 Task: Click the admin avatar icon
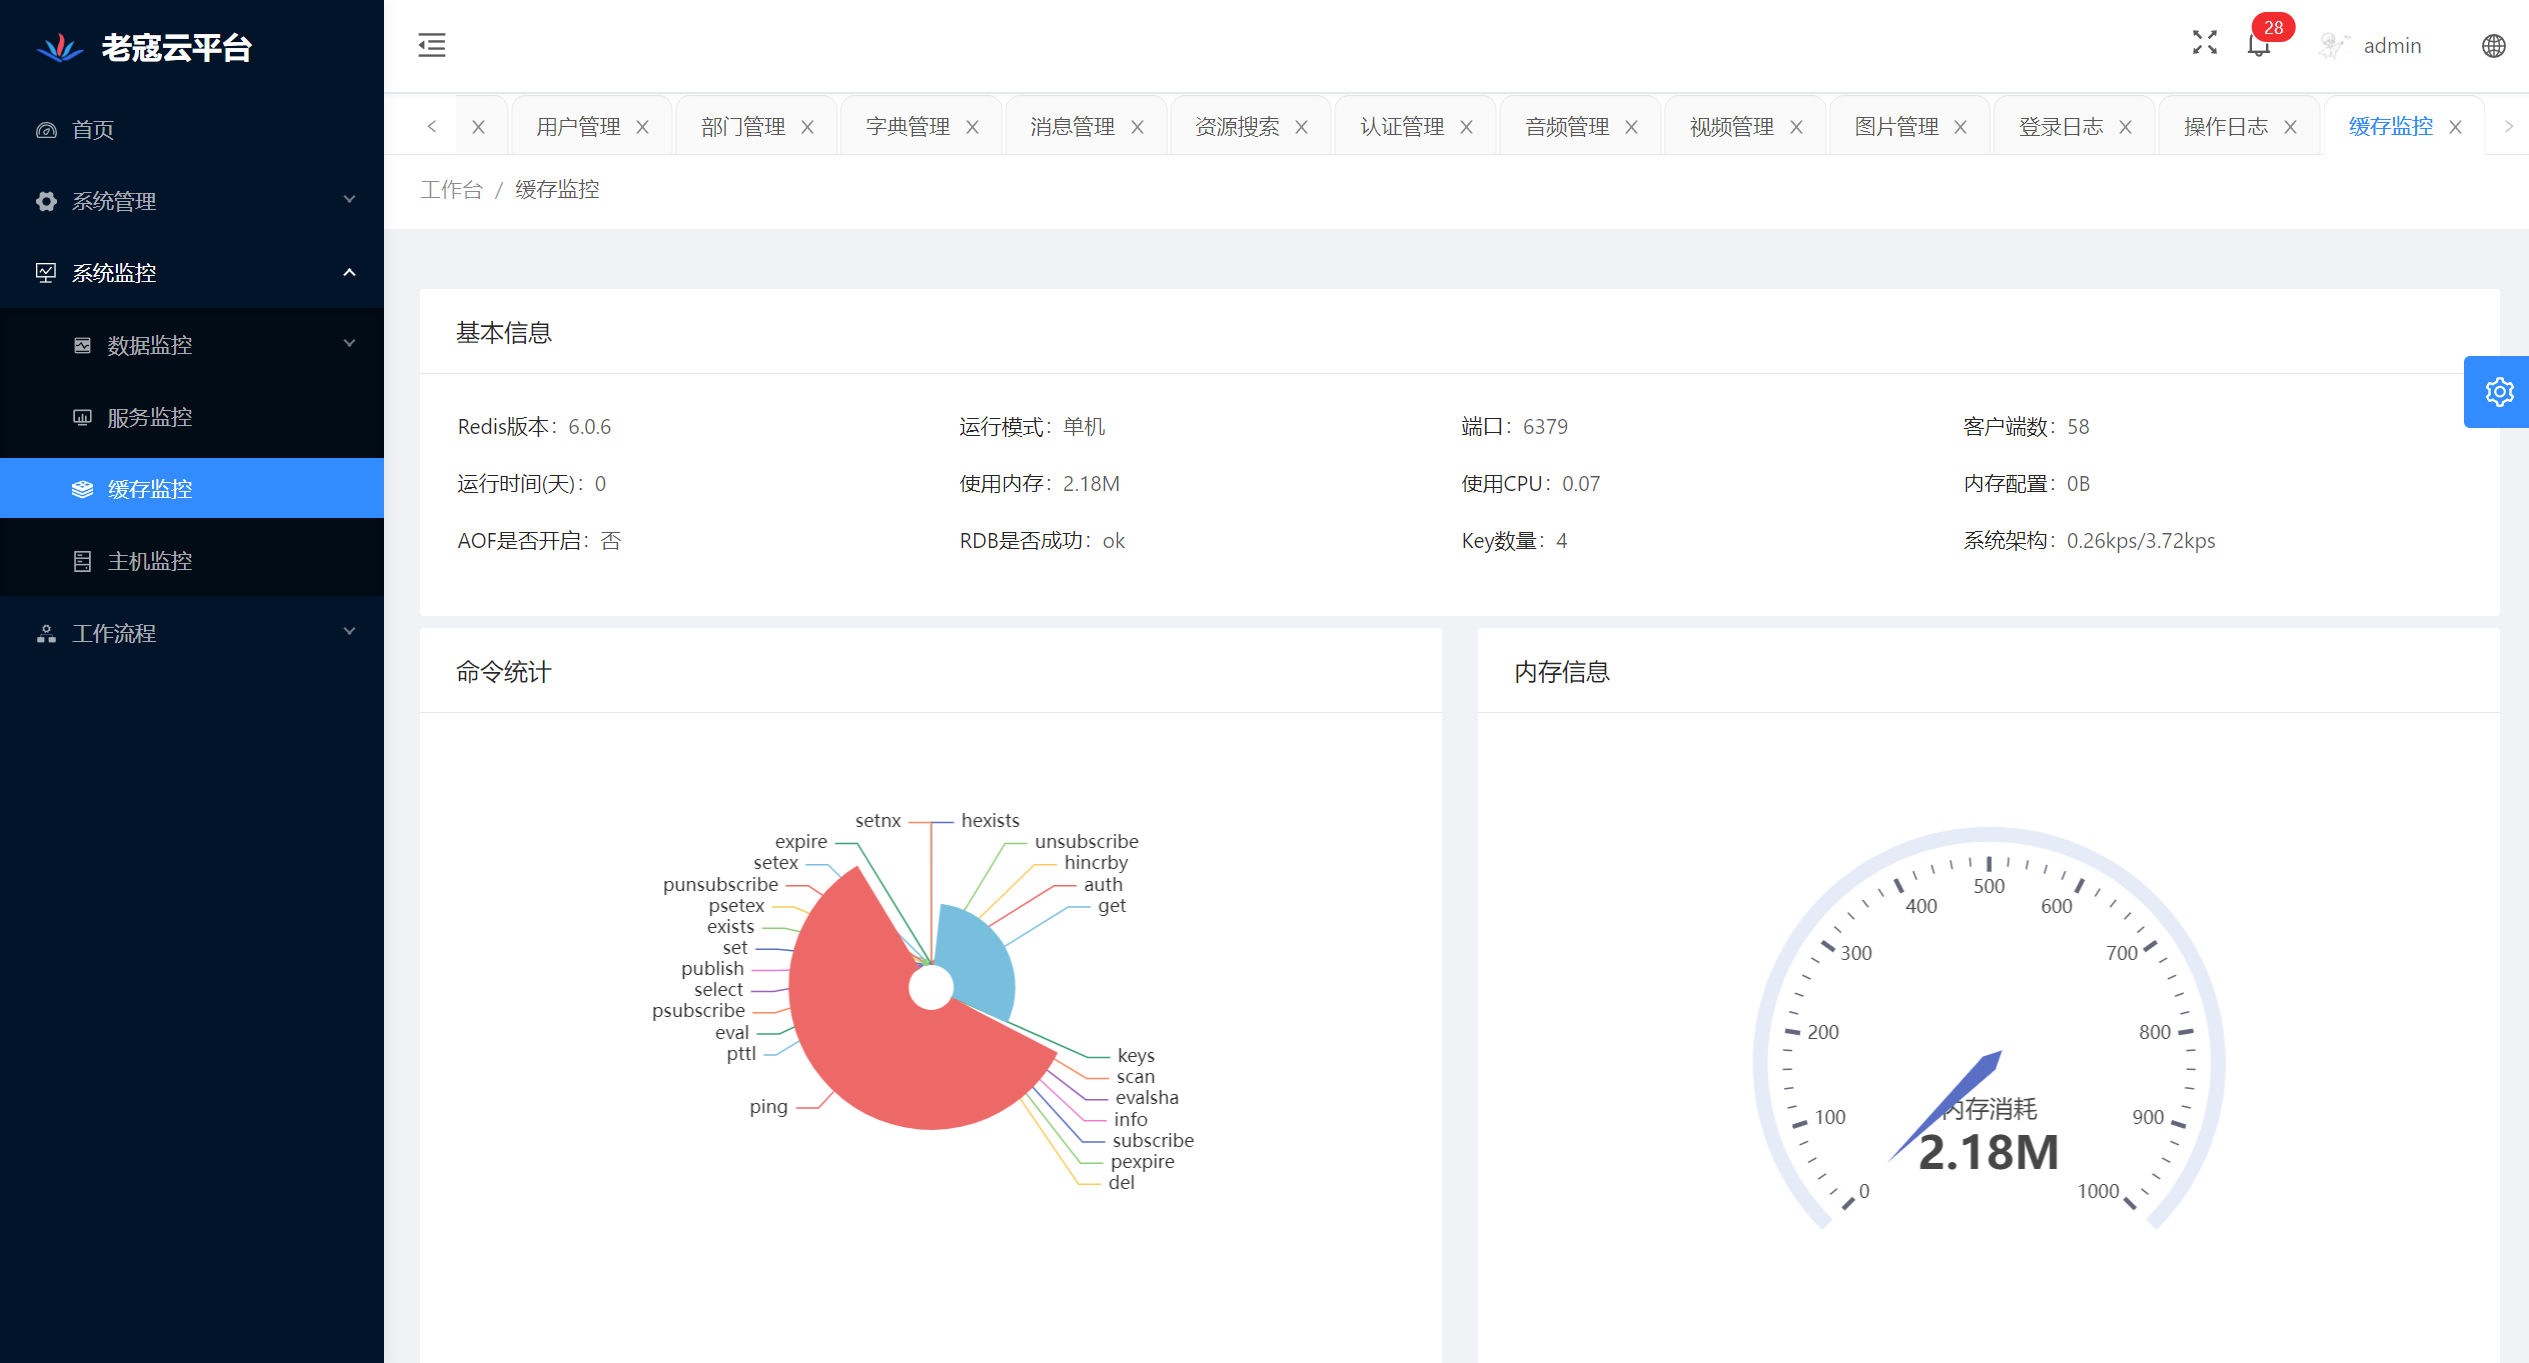(2332, 46)
